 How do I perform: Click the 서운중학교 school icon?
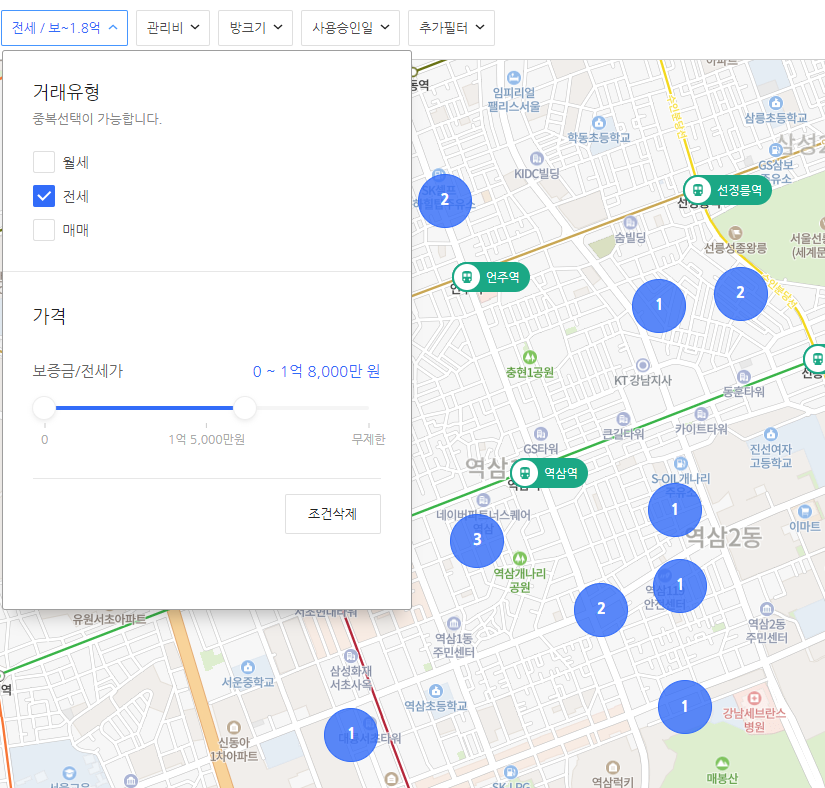pos(248,667)
